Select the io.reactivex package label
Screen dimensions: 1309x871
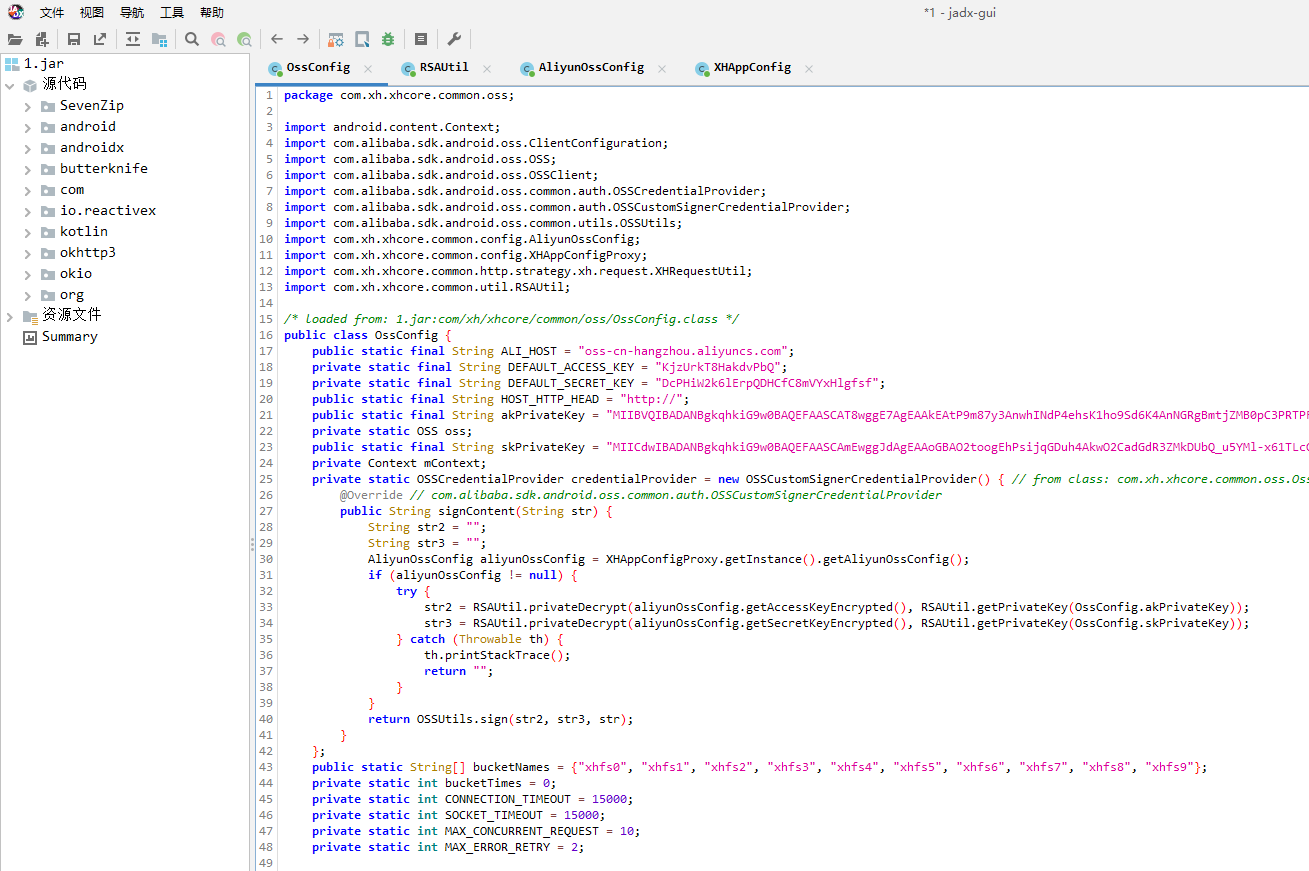(x=108, y=210)
